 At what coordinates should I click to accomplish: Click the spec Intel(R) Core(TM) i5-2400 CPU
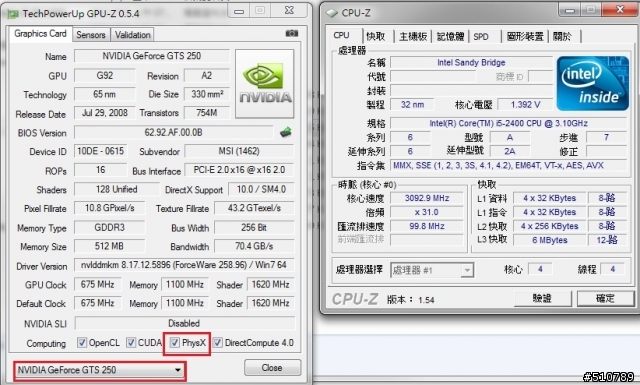coord(509,123)
